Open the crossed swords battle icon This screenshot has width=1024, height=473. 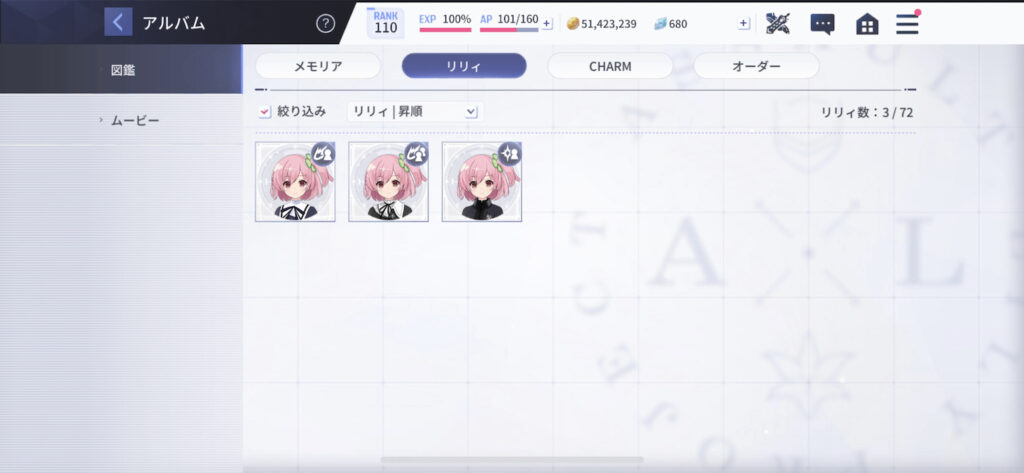point(778,24)
